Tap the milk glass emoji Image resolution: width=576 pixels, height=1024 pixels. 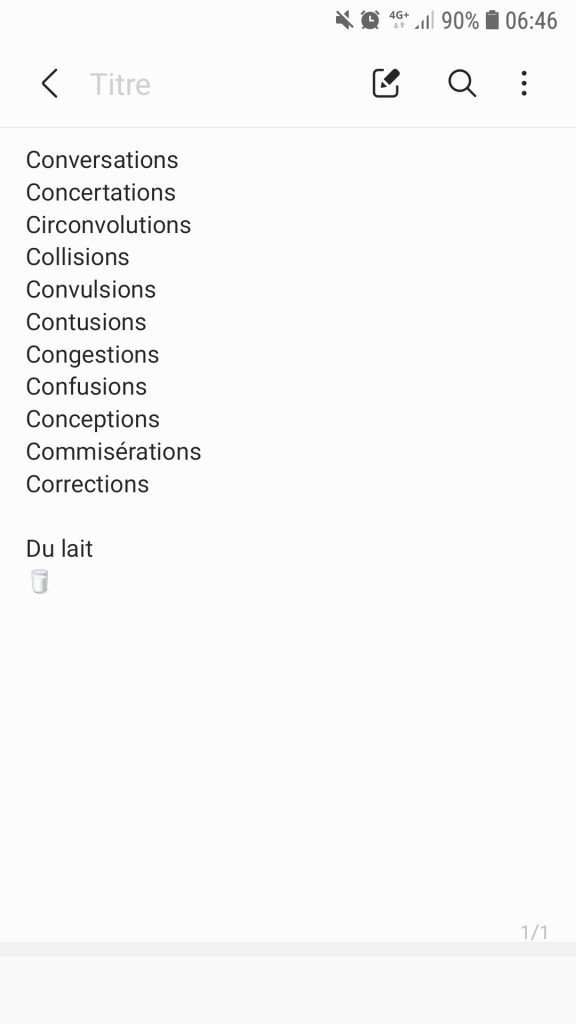tap(39, 581)
